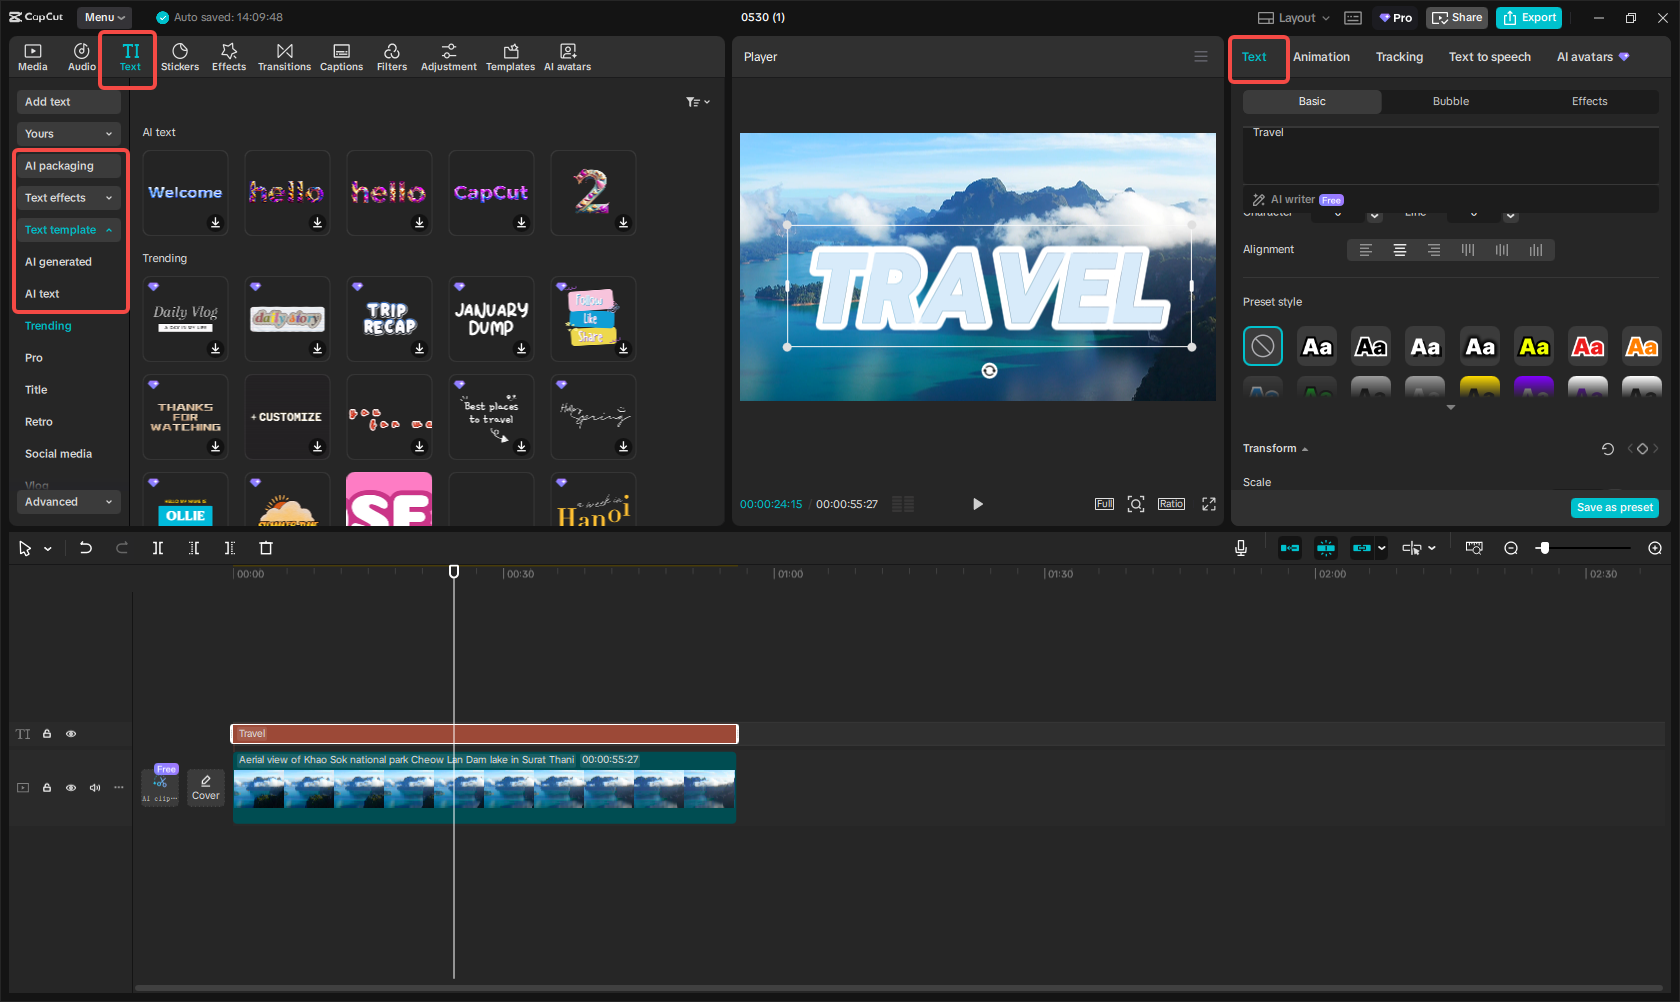Zoom out the timeline with the magnifier icon
This screenshot has height=1002, width=1680.
(x=1511, y=548)
